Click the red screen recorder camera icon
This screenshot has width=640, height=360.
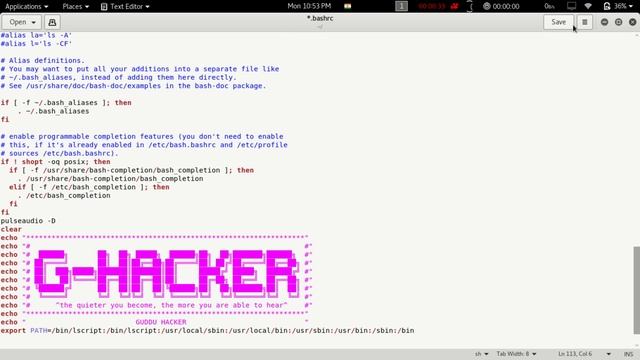tap(454, 6)
